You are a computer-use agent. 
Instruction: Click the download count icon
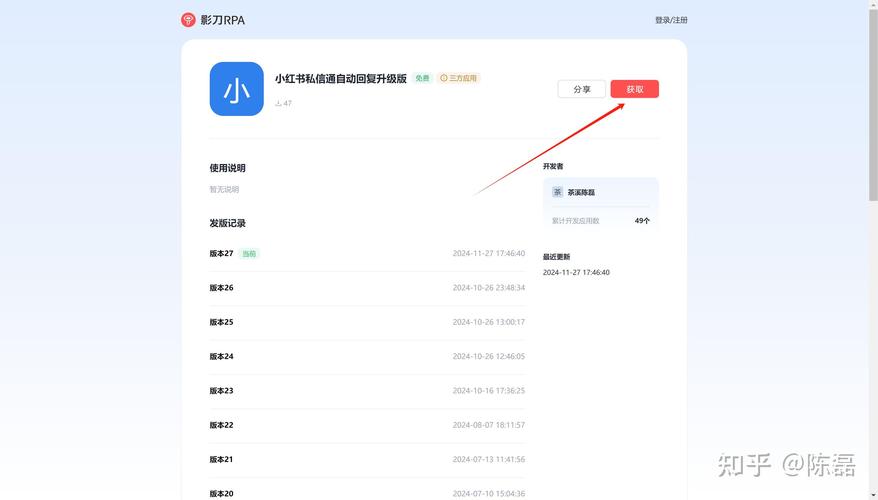pos(278,103)
